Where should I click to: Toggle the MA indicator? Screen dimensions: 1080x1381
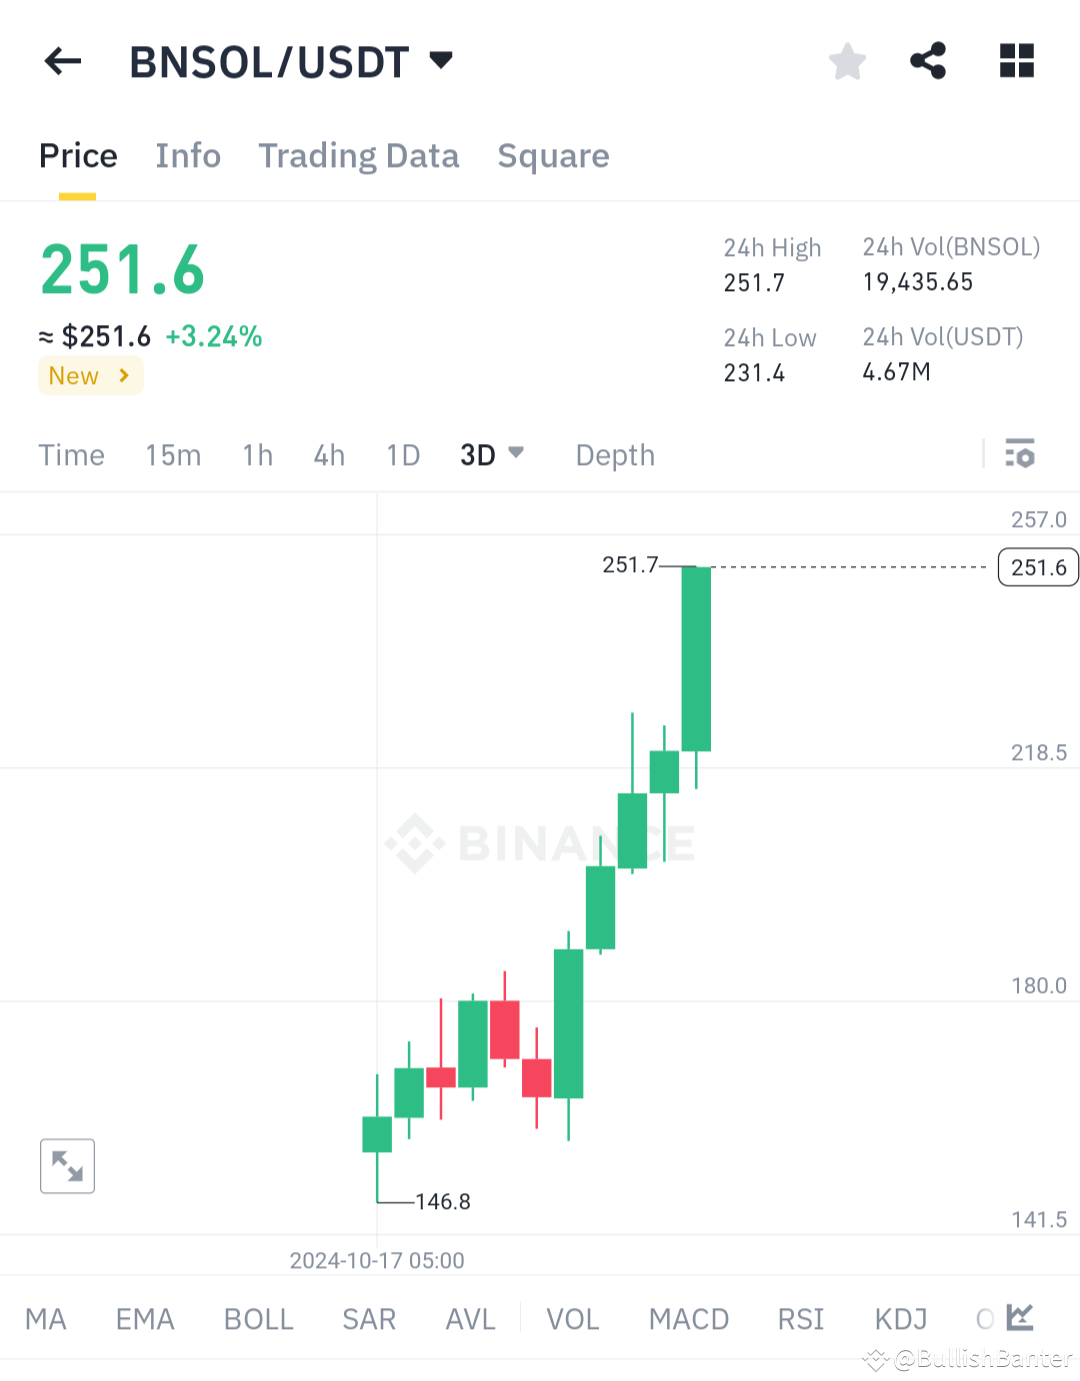point(45,1319)
